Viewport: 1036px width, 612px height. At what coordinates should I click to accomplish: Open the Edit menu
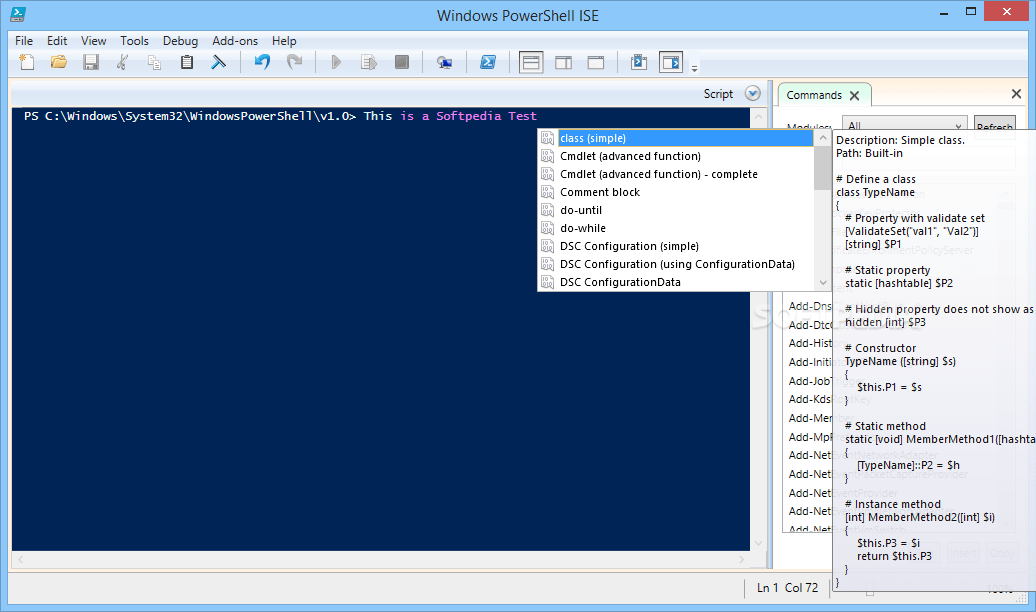57,40
